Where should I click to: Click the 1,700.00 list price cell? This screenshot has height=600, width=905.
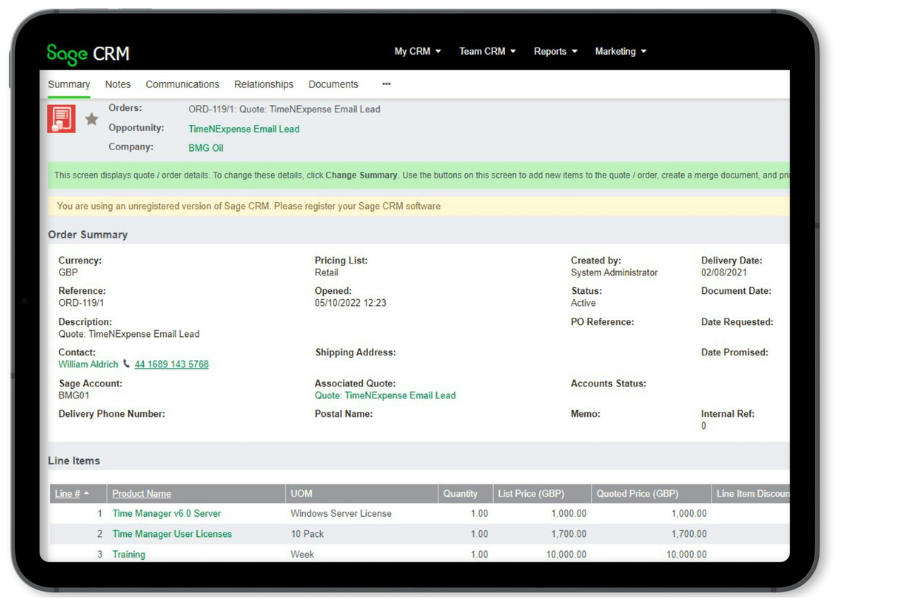point(569,534)
